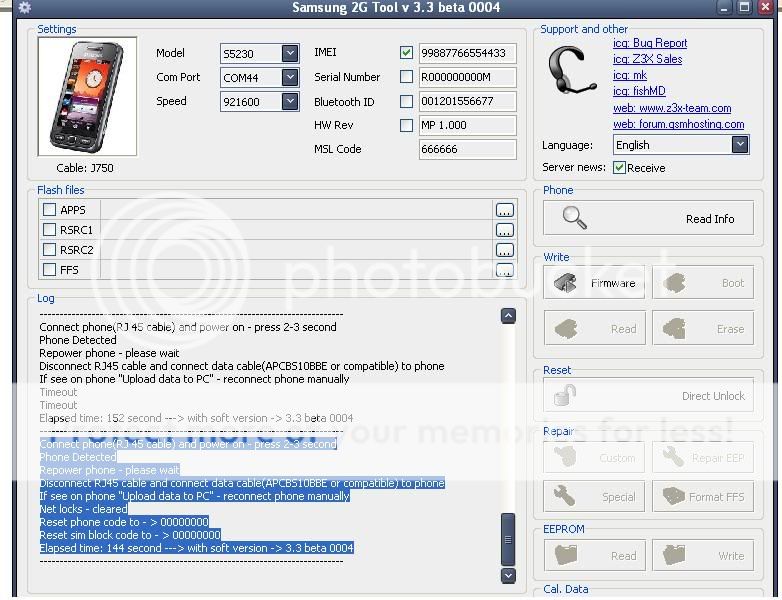Check the APPS flash file box

point(49,209)
